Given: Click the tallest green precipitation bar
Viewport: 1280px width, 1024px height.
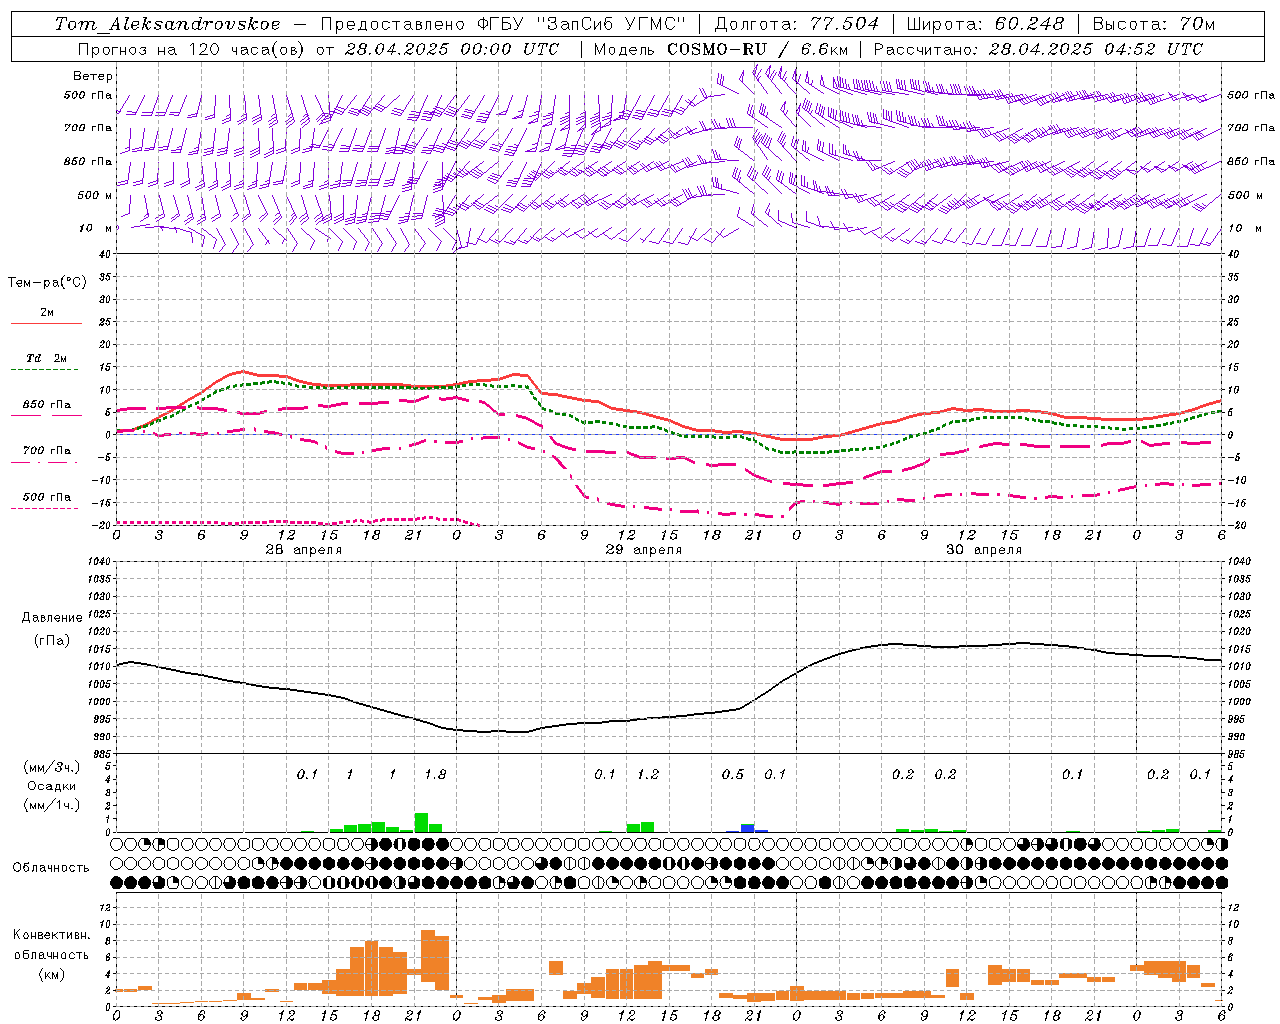Looking at the screenshot, I should pyautogui.click(x=421, y=822).
